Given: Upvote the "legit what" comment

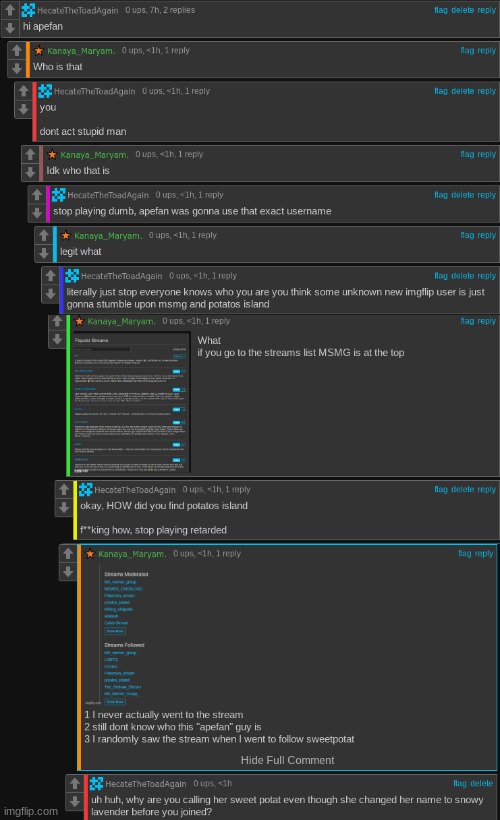Looking at the screenshot, I should [44, 236].
